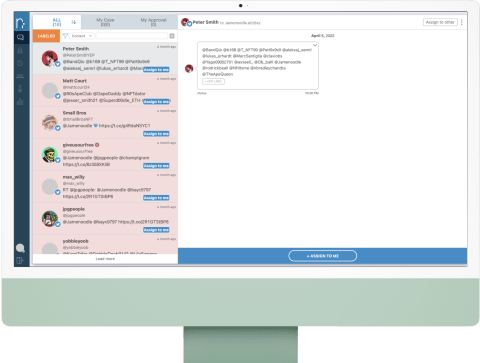Click the app logo in sidebar
Screen dimensions: 480x363
(x=20, y=23)
